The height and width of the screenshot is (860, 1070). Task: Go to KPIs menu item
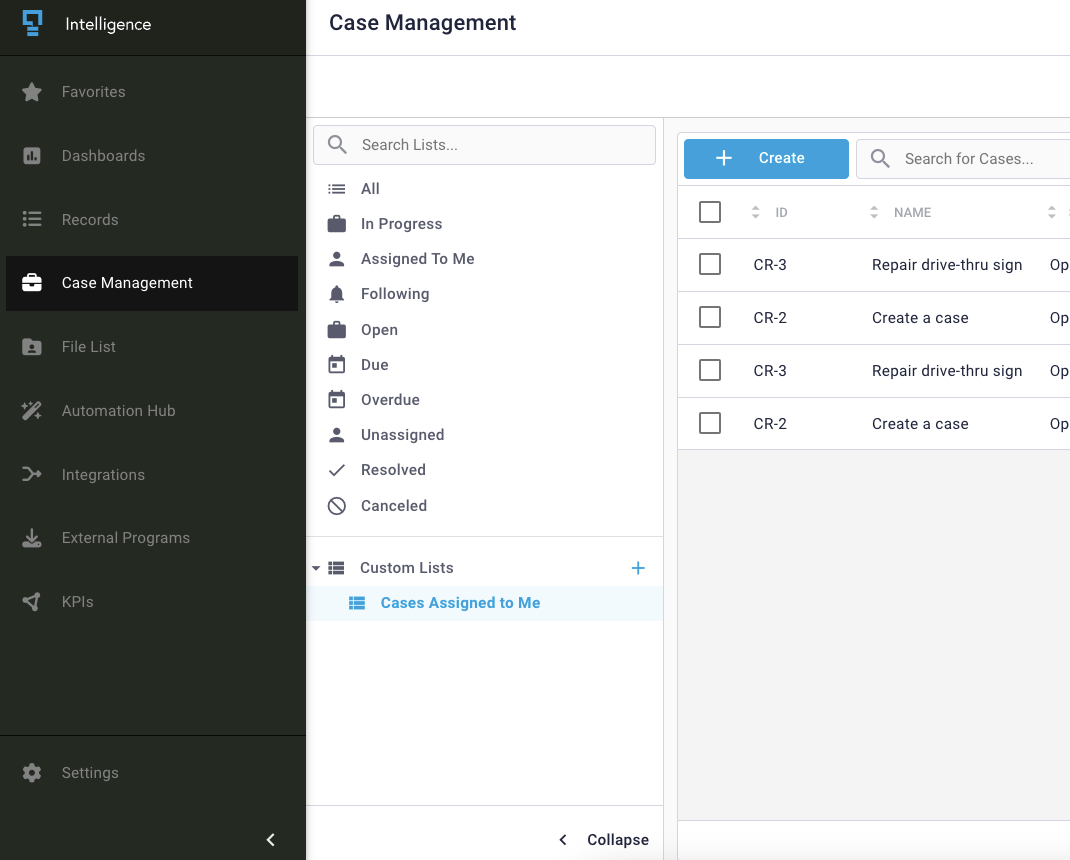coord(151,601)
